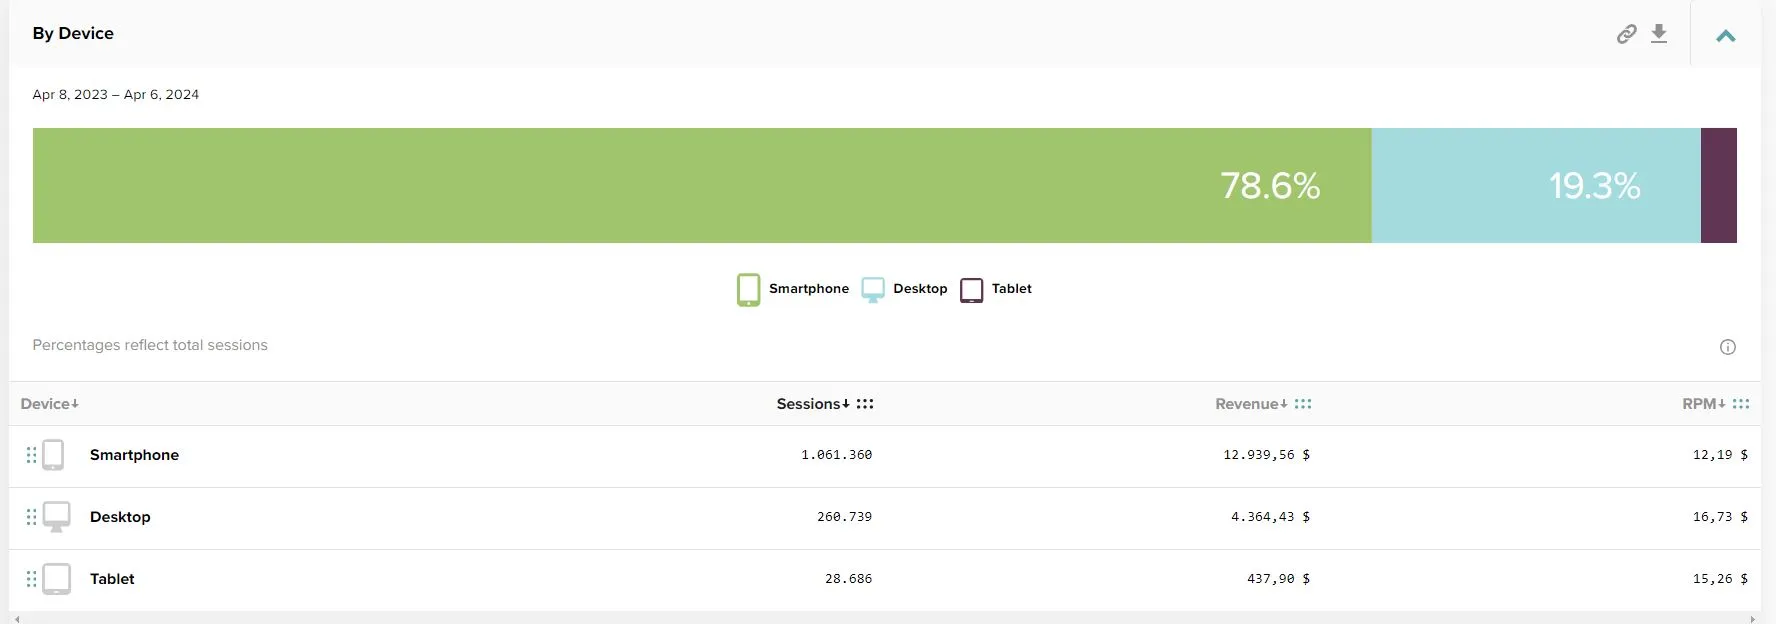This screenshot has height=624, width=1776.
Task: Click the Smartphone row label
Action: (x=134, y=455)
